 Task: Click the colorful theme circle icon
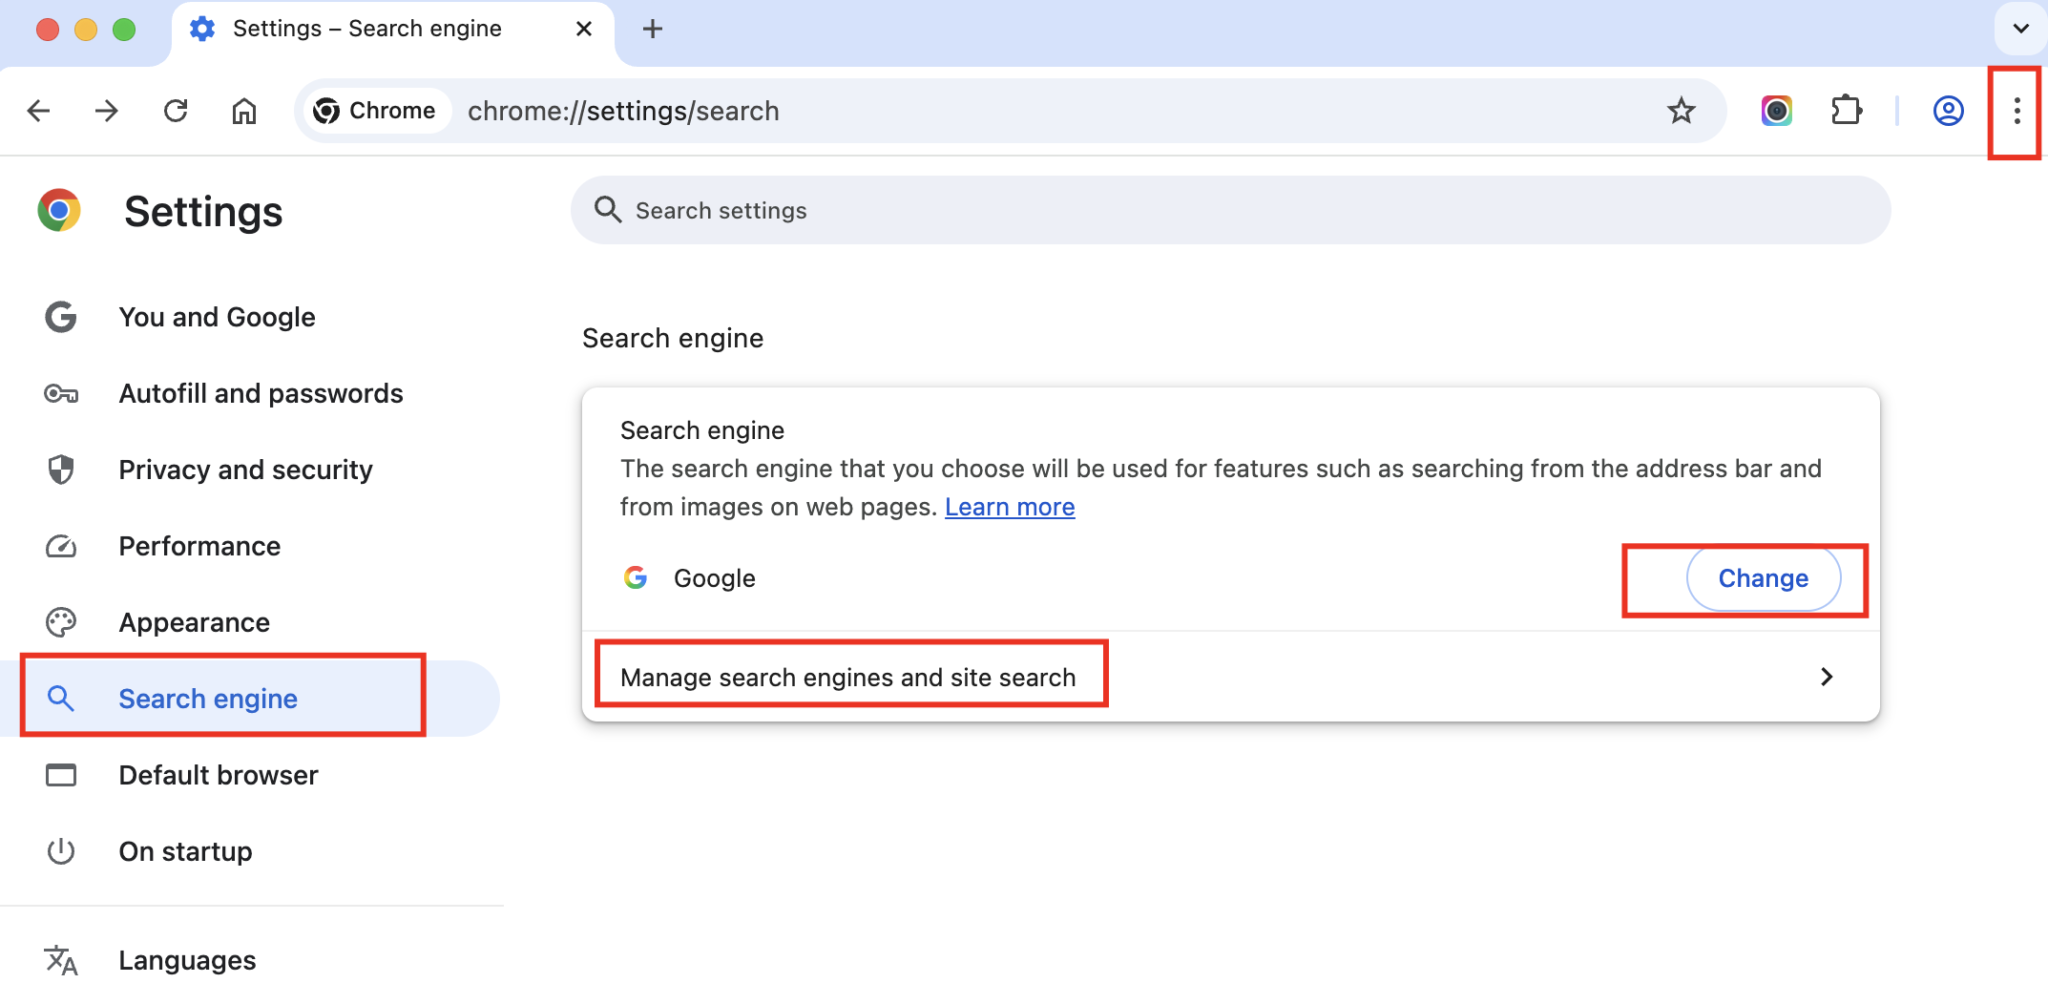point(1776,111)
